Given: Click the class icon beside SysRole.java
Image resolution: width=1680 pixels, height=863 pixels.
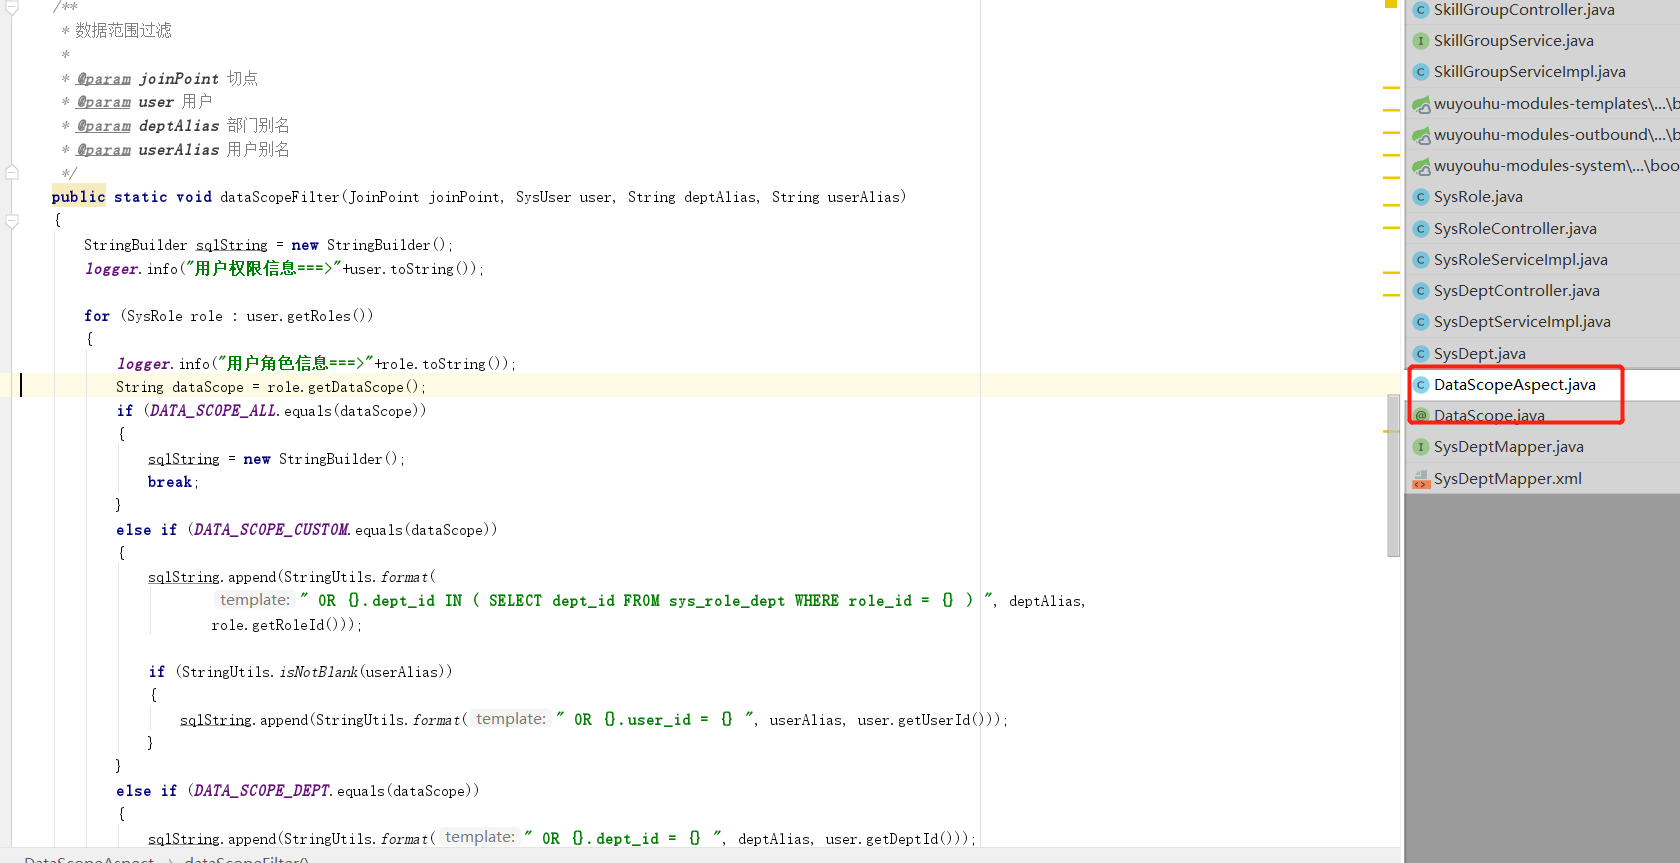Looking at the screenshot, I should [1420, 197].
